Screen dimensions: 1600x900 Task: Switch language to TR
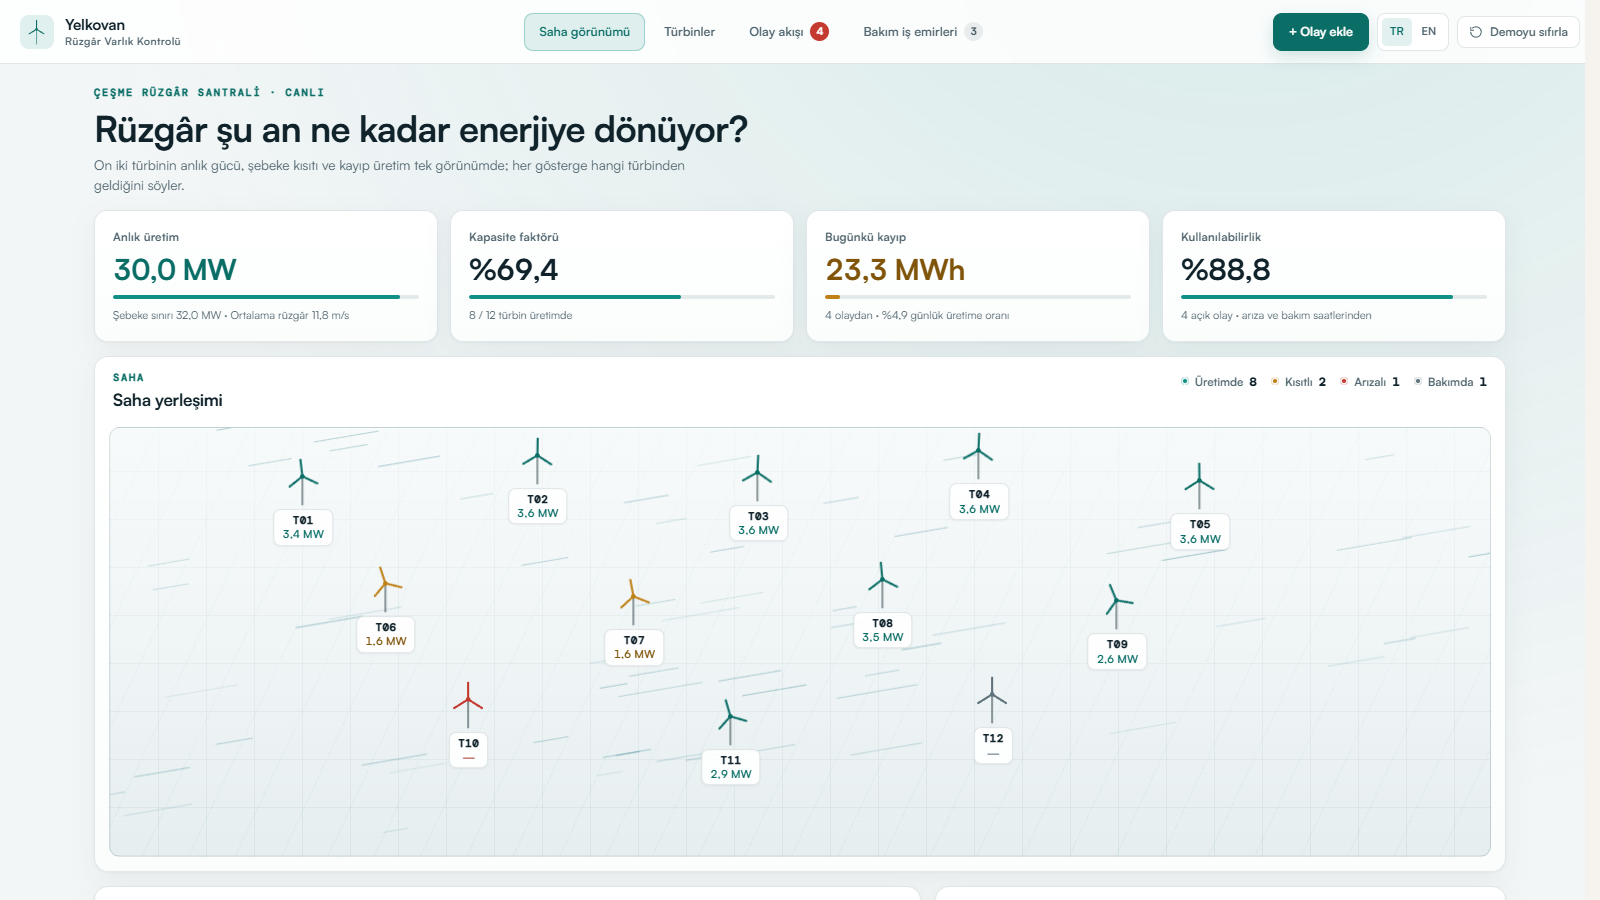coord(1397,32)
